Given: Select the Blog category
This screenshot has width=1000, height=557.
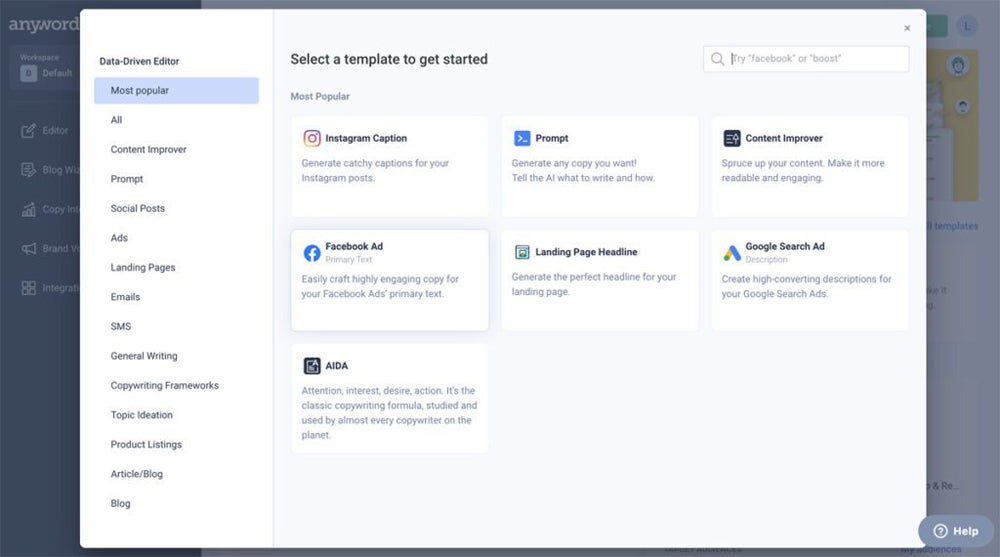Looking at the screenshot, I should [121, 503].
